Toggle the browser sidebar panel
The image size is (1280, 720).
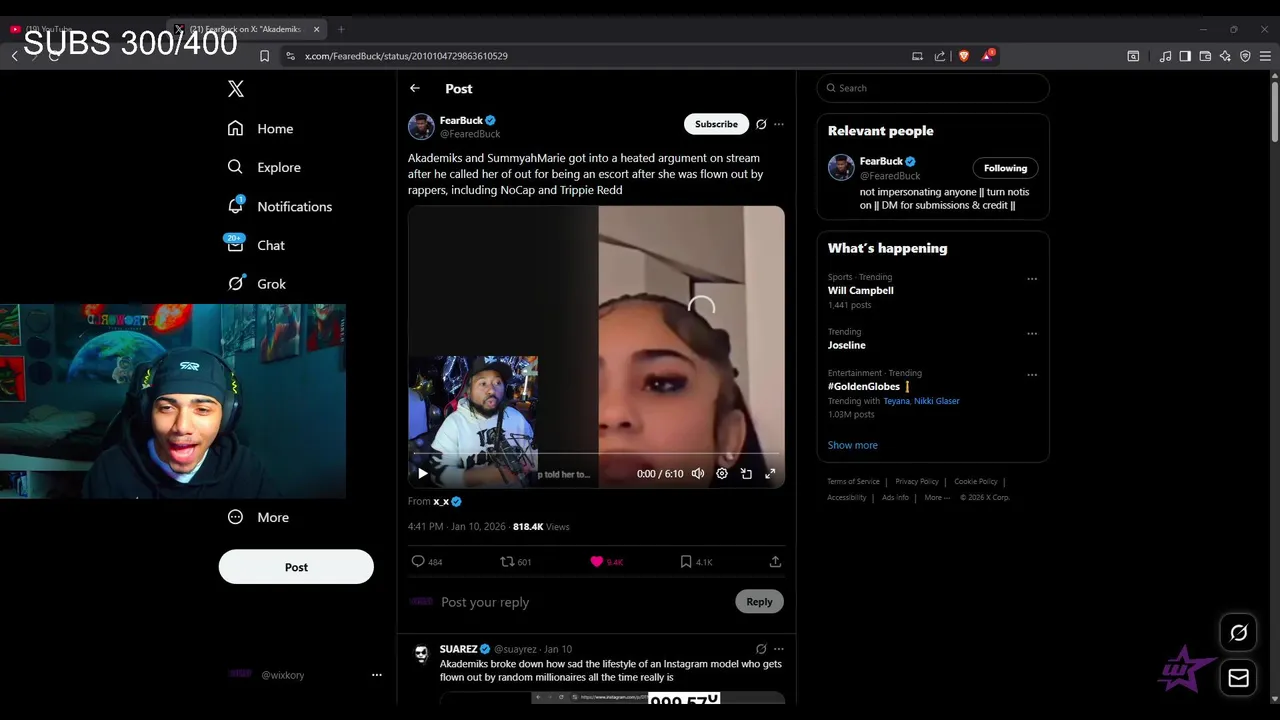click(x=1185, y=56)
